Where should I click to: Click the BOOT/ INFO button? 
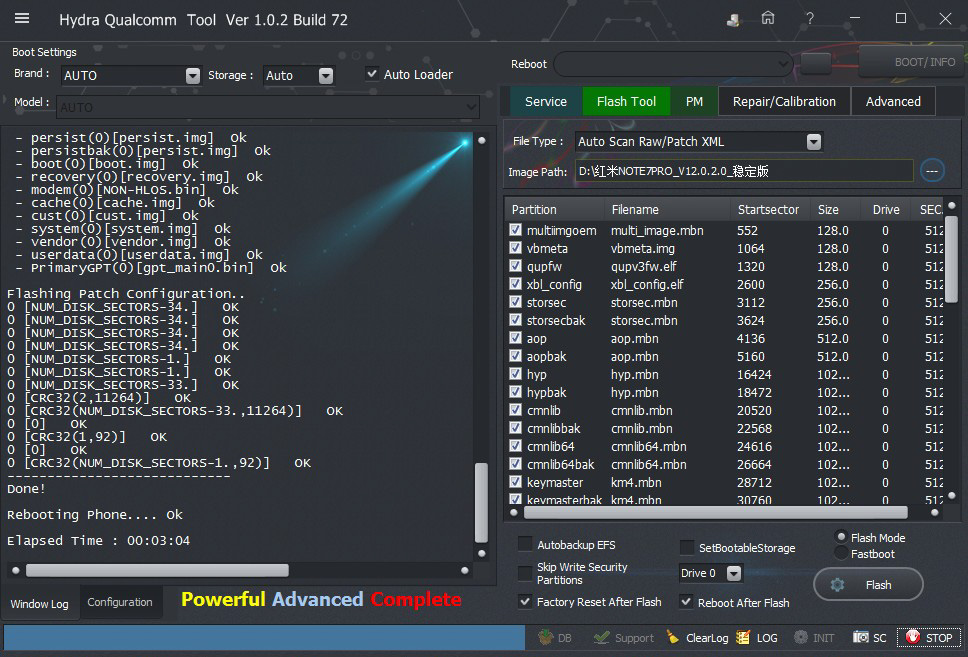point(912,62)
